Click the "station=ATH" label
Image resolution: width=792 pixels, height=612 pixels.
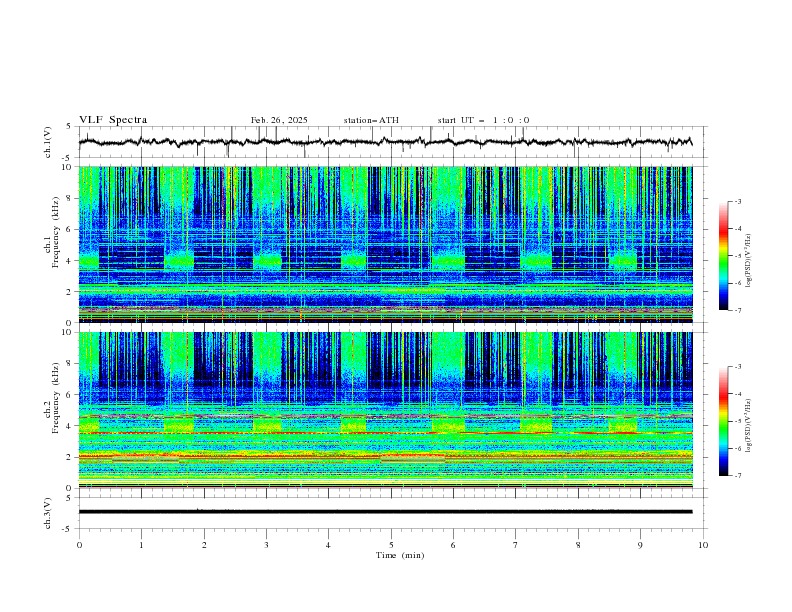[371, 120]
